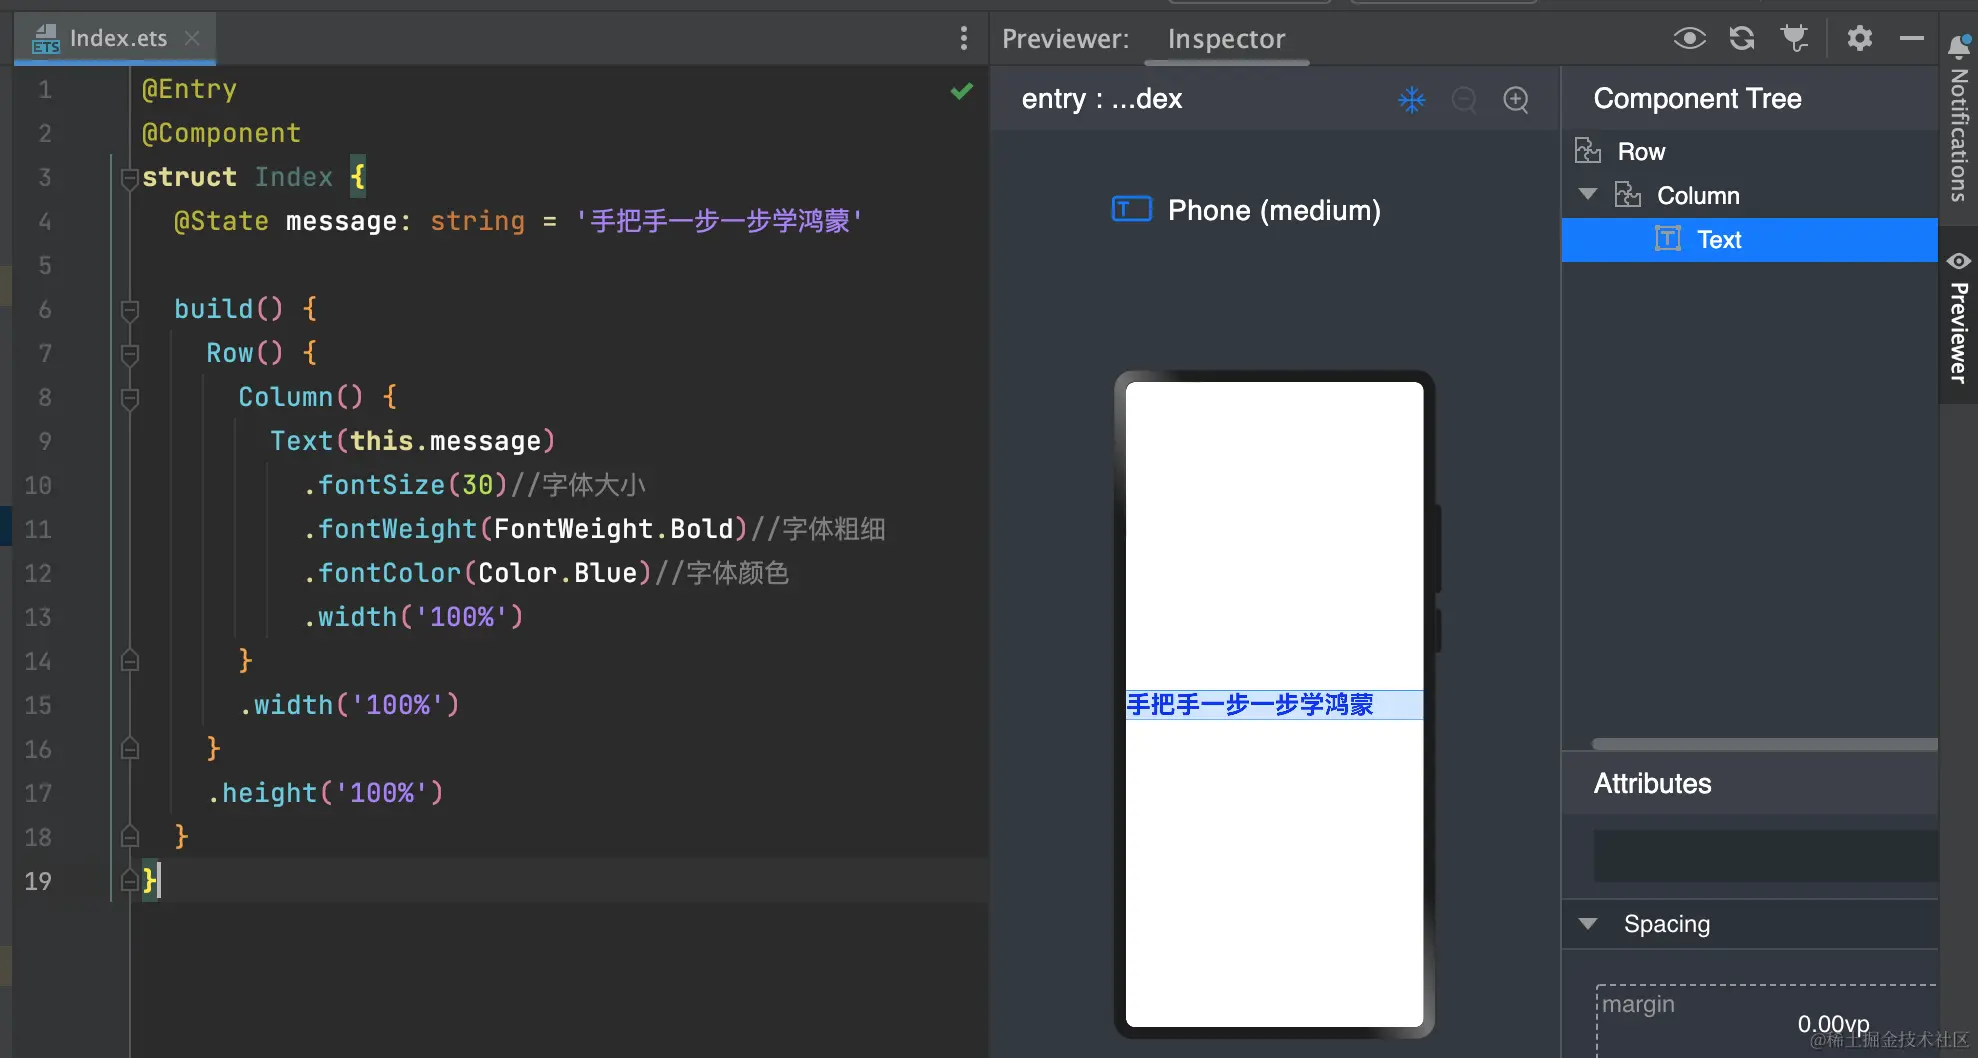Click the margin value 0.00vp

(1833, 1024)
